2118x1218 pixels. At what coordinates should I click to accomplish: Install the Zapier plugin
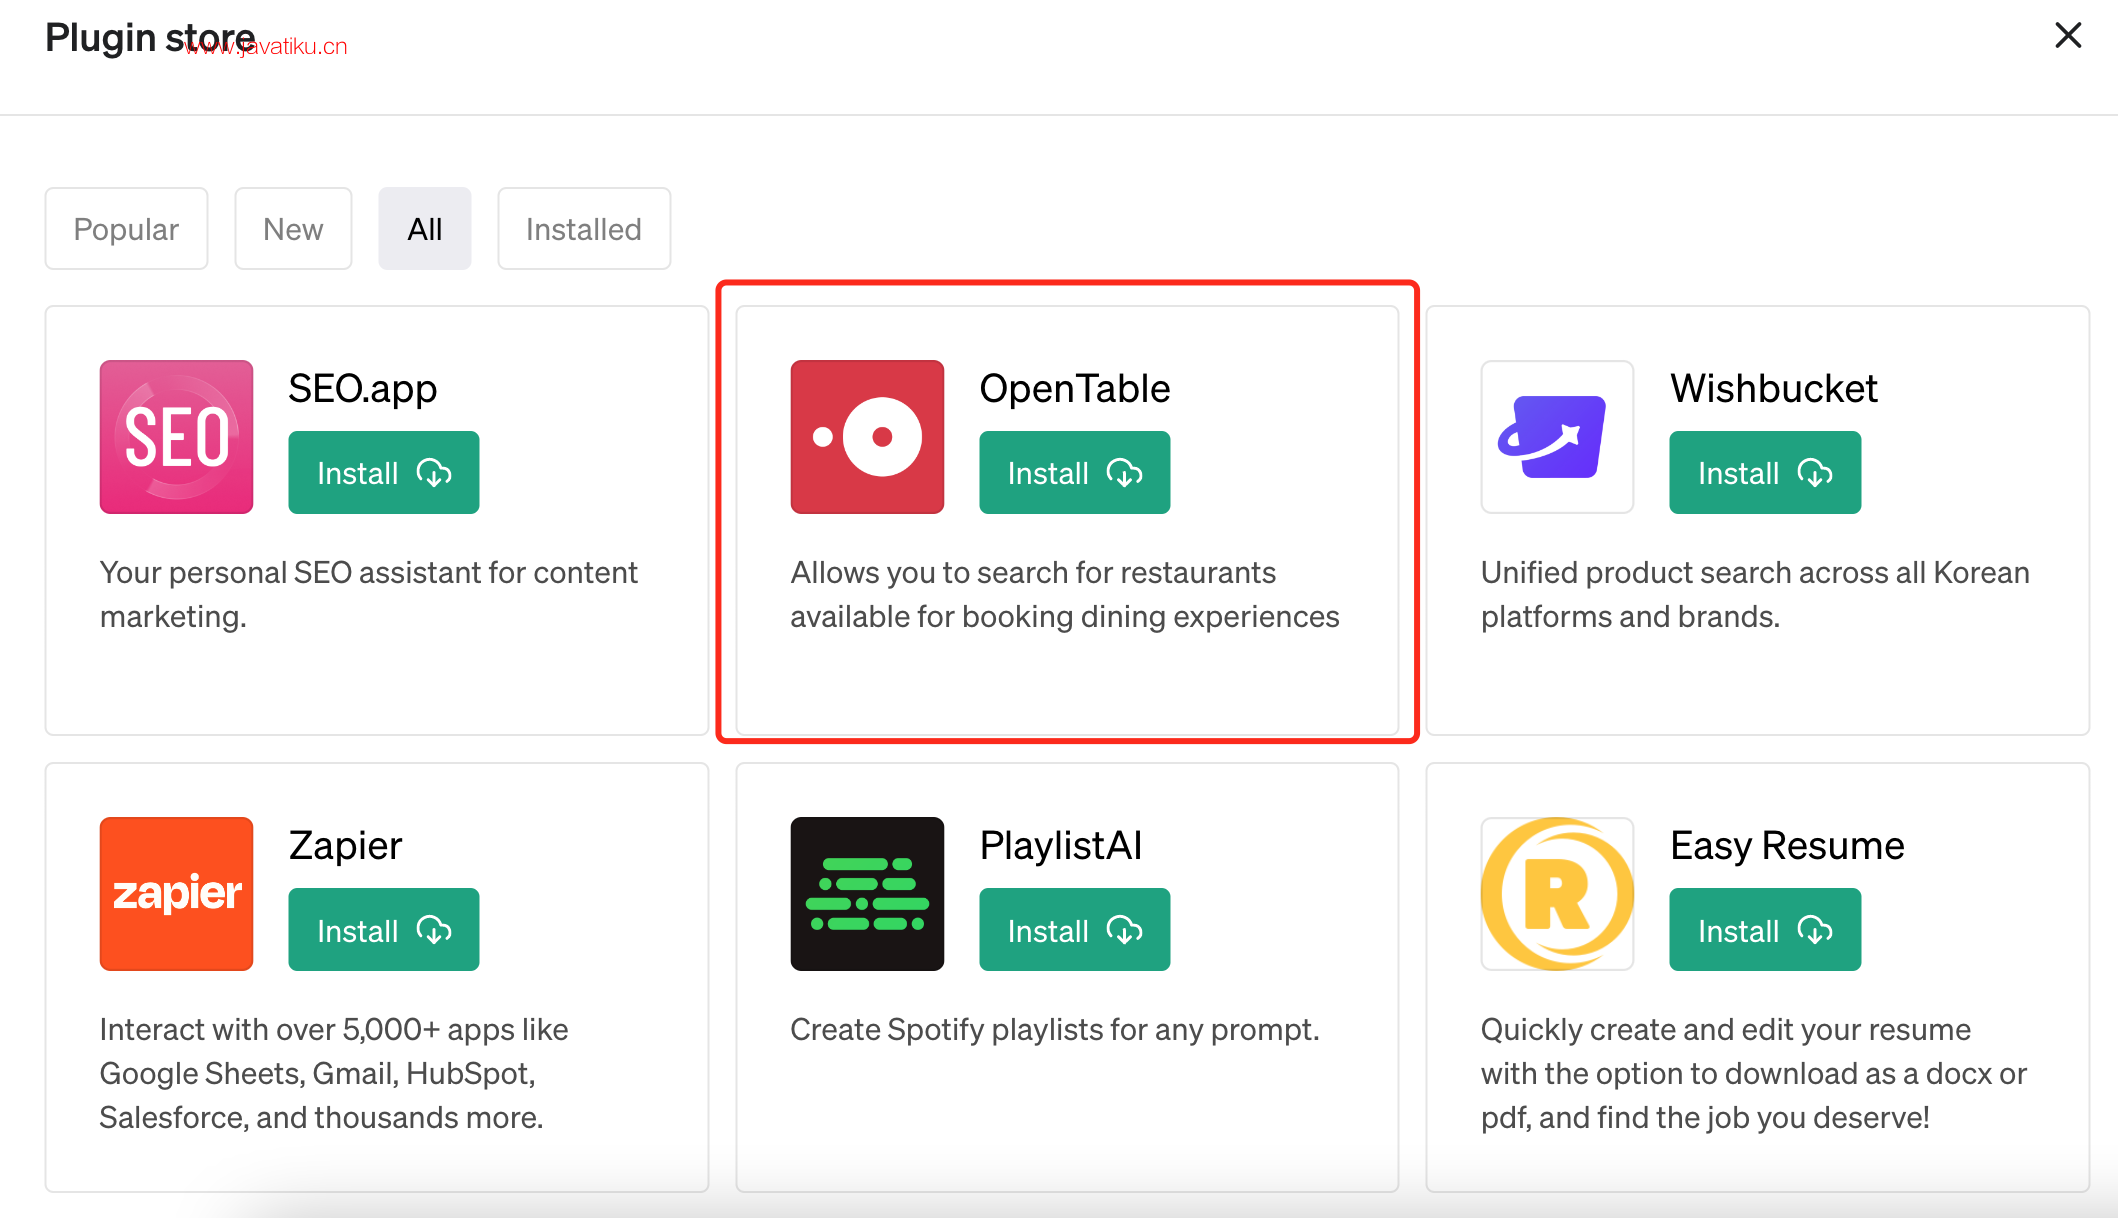(x=384, y=930)
